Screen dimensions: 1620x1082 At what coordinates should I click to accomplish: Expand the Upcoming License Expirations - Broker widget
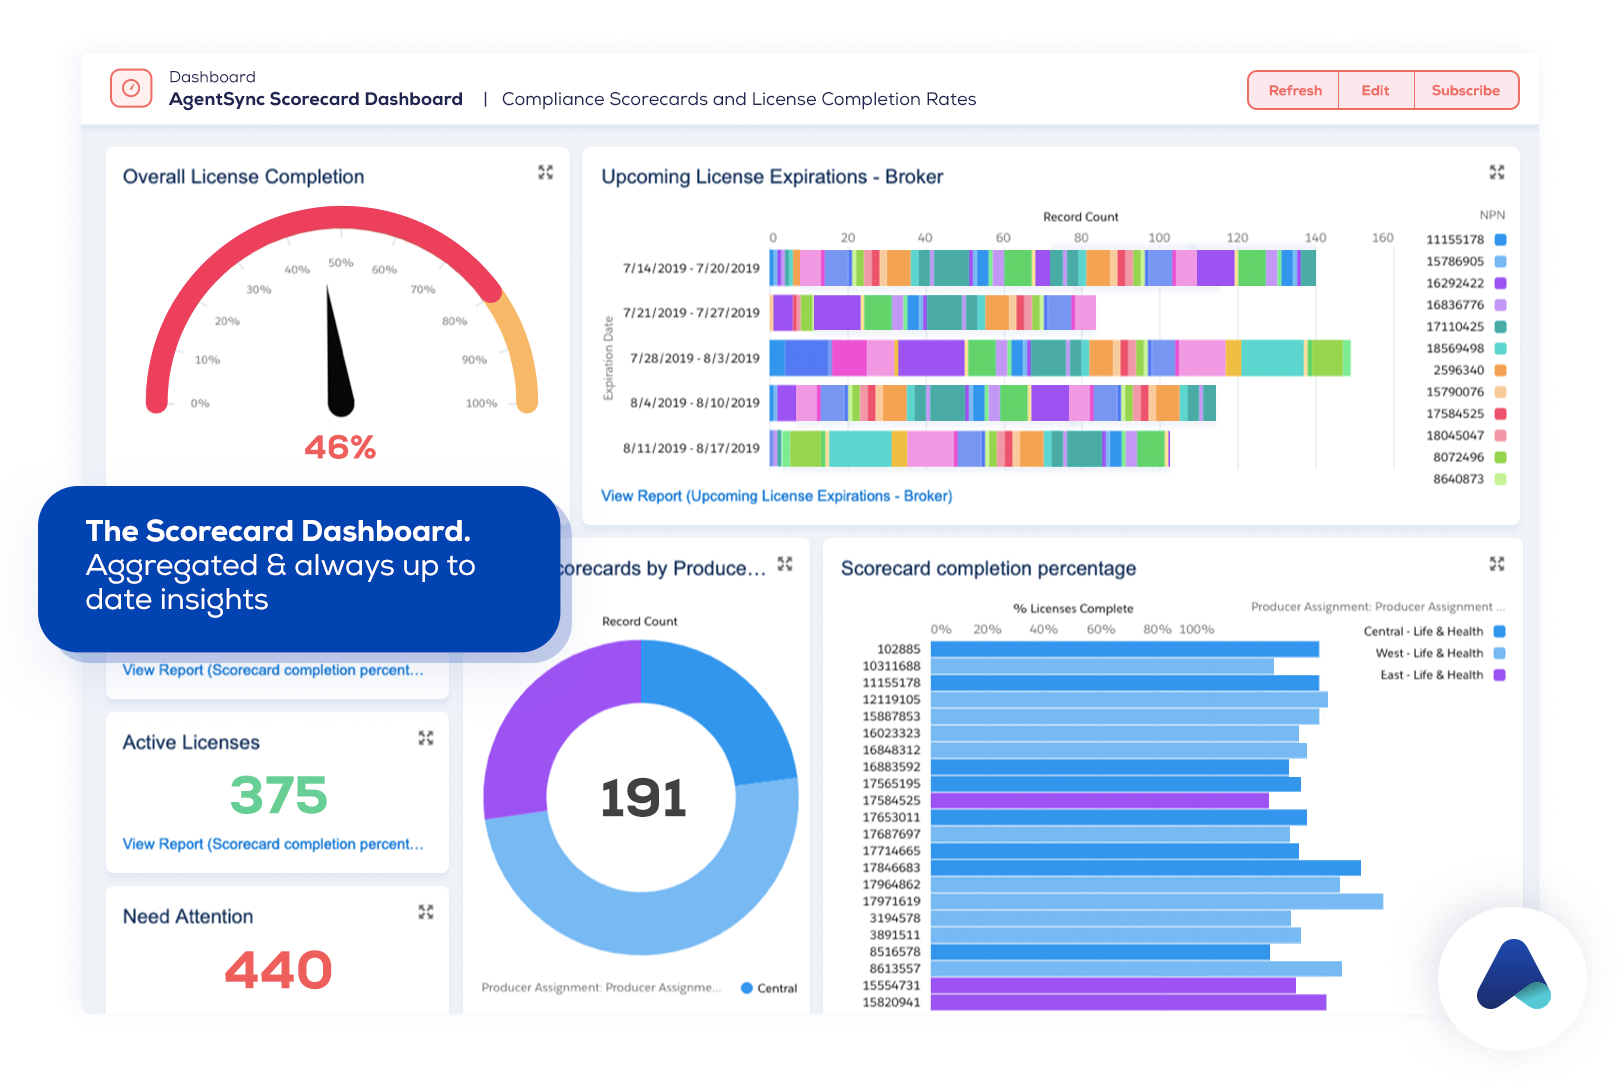coord(1497,172)
